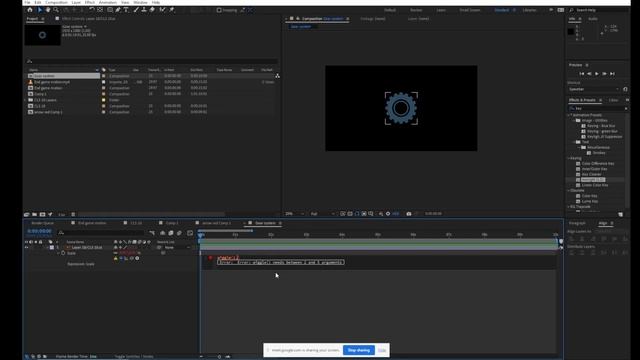Select the Keylight effect in Effects list
This screenshot has width=640, height=360.
593,180
